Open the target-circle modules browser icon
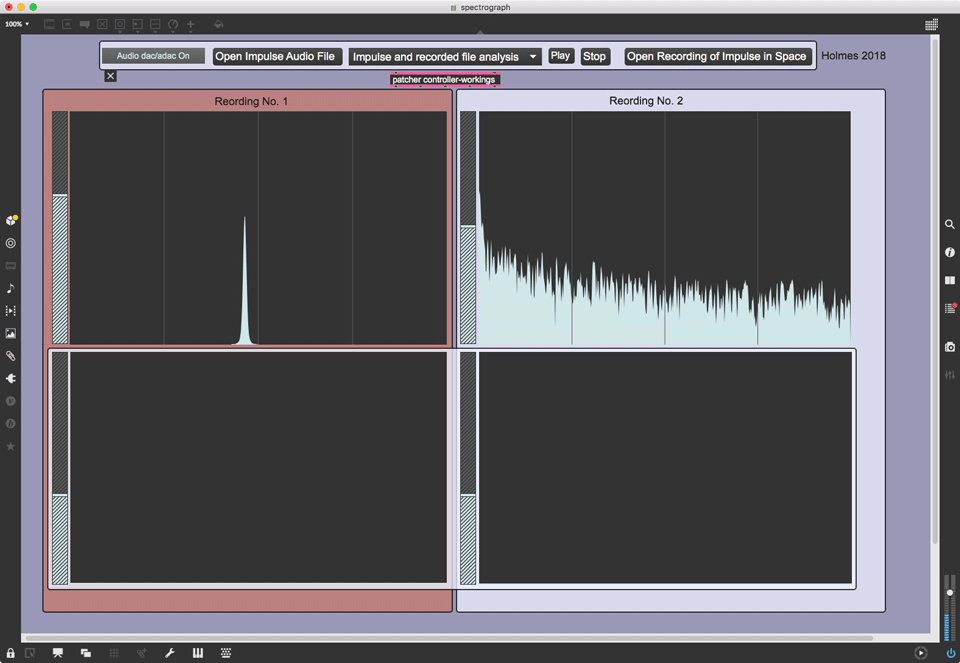The height and width of the screenshot is (663, 960). (x=10, y=243)
